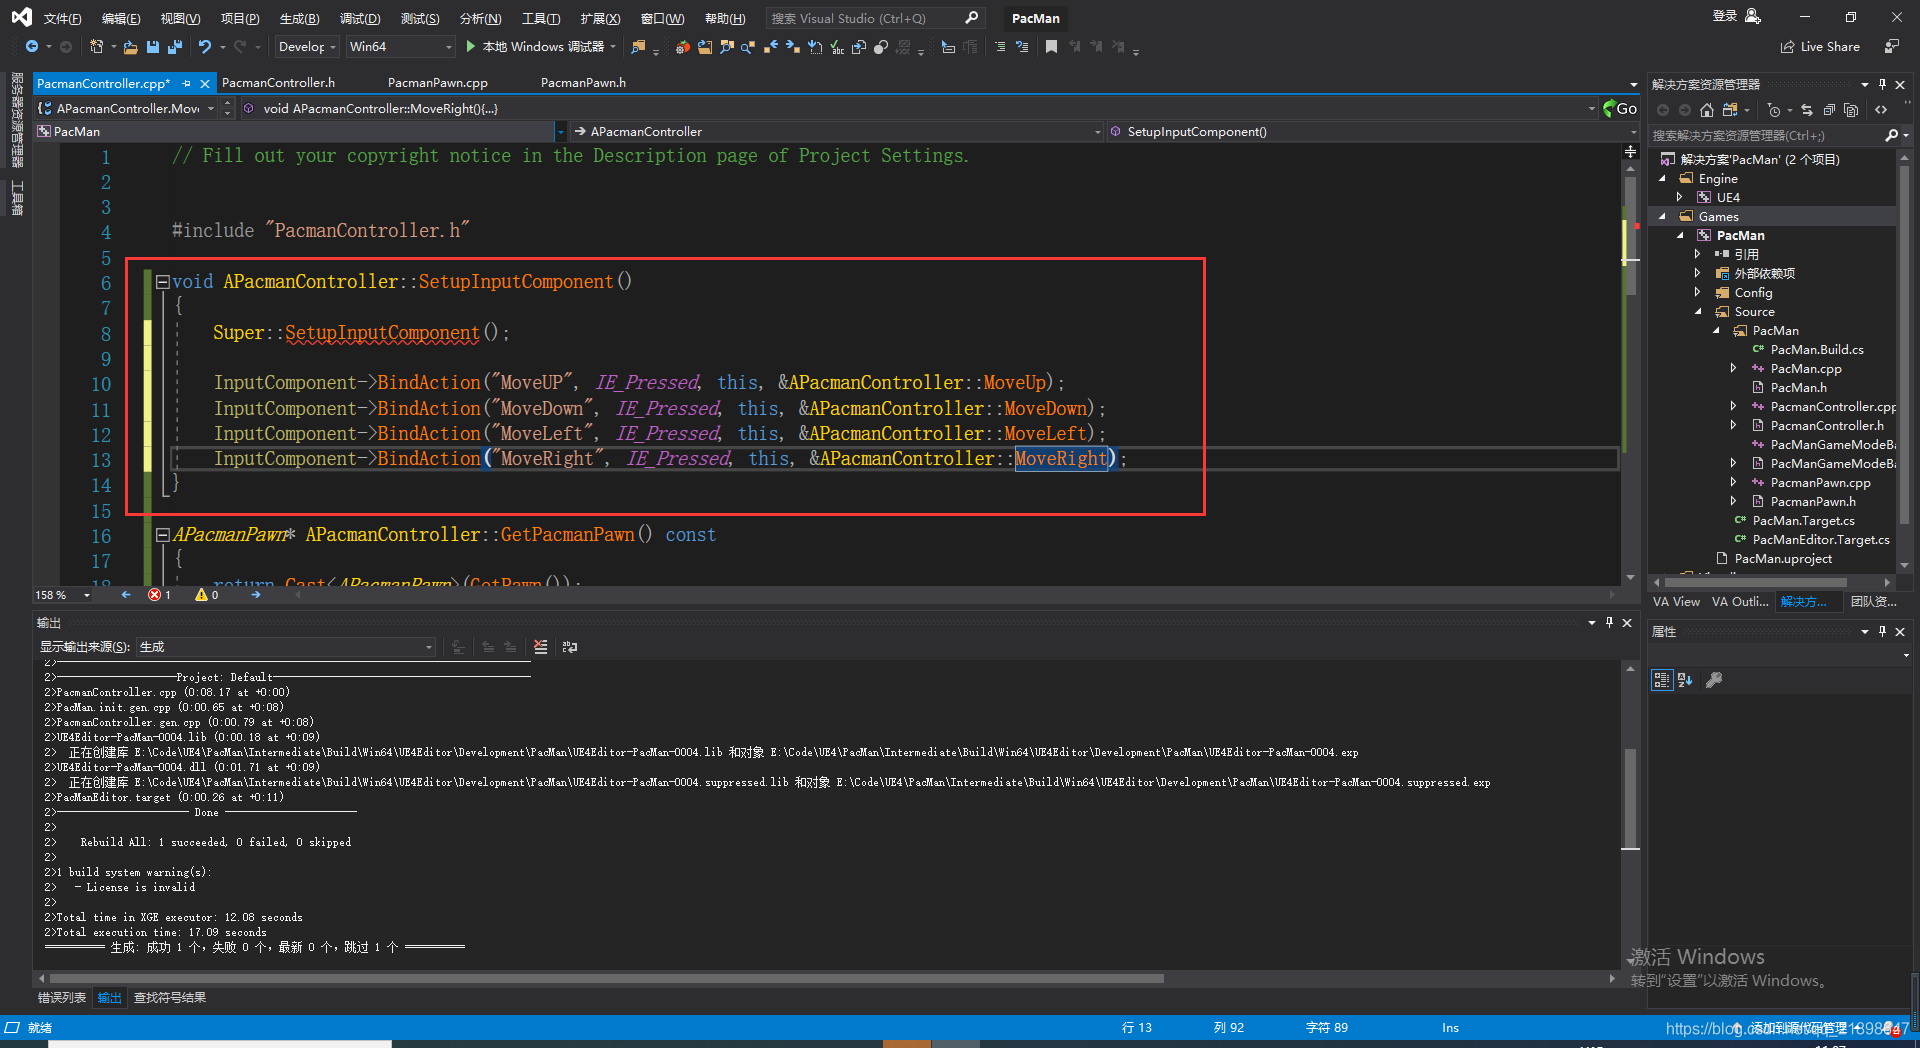Pin the Solution Explorer panel

[1882, 84]
